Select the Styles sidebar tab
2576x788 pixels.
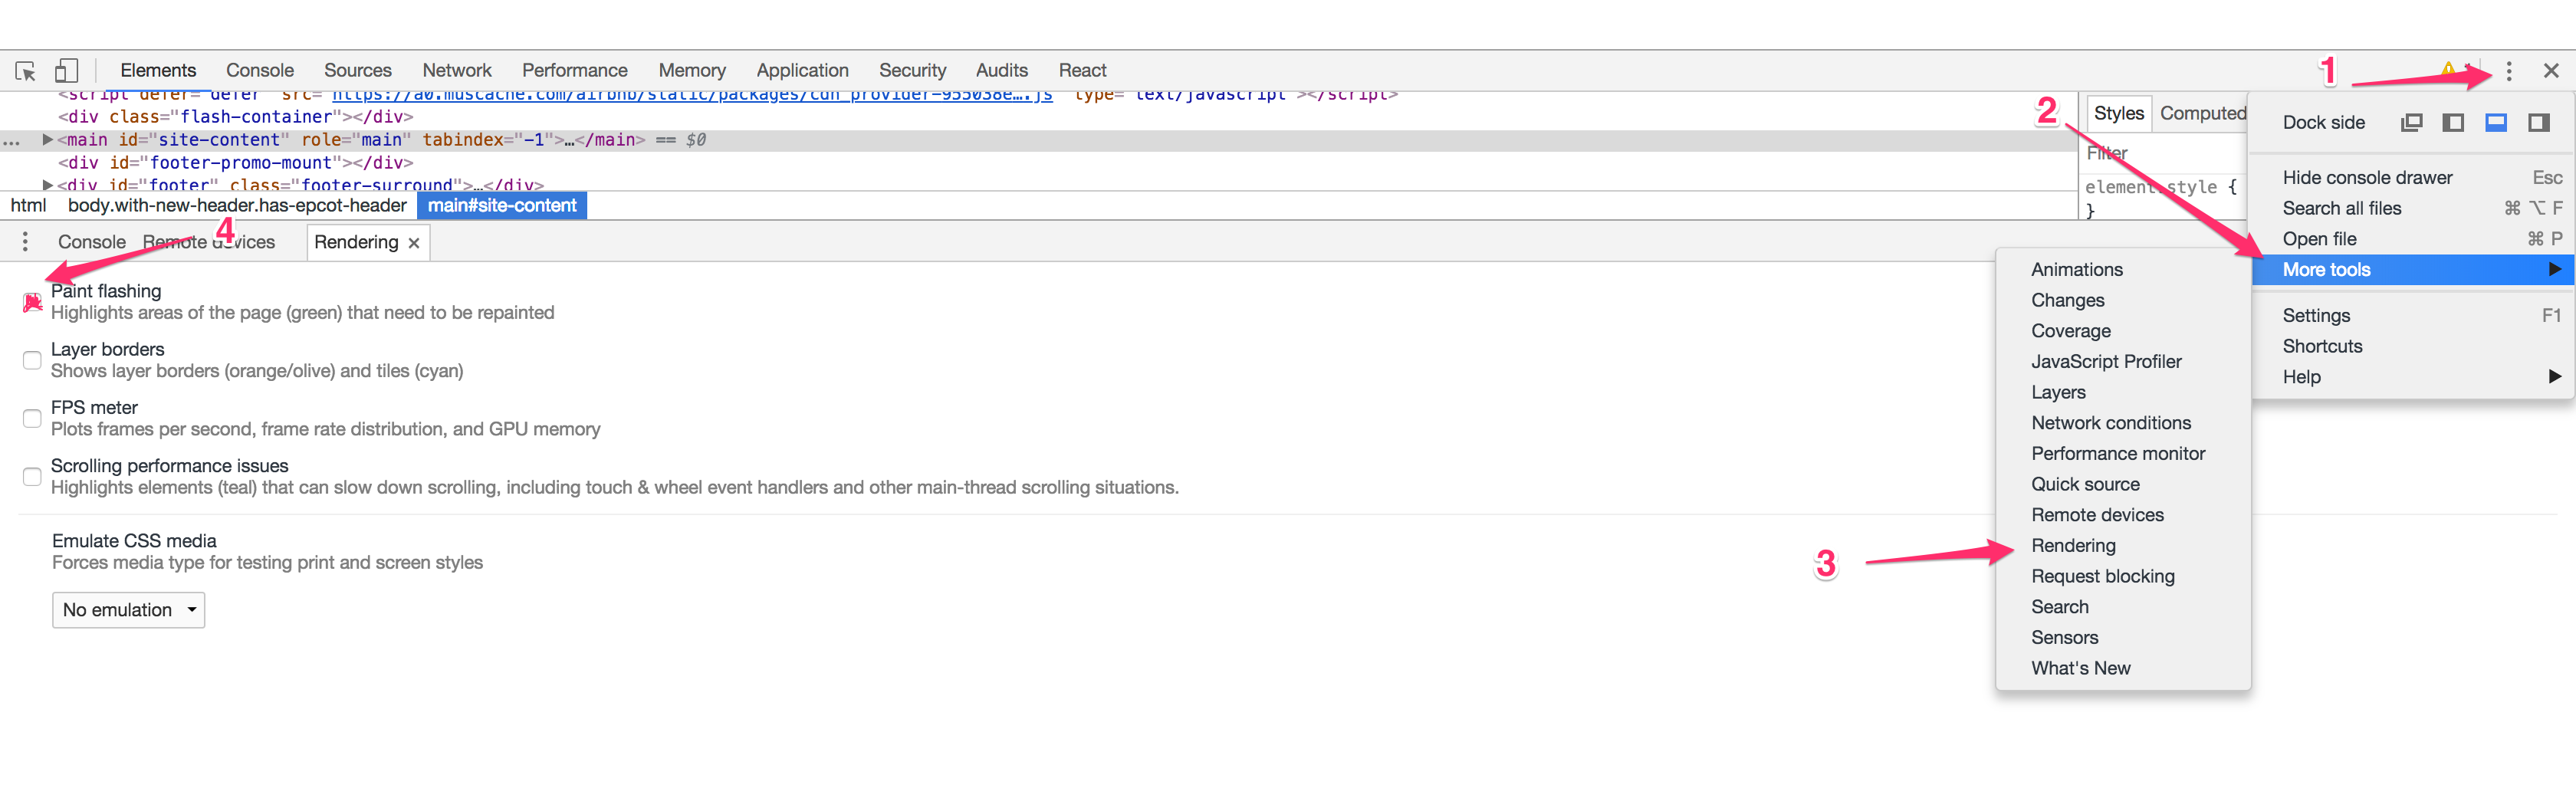pyautogui.click(x=2119, y=114)
